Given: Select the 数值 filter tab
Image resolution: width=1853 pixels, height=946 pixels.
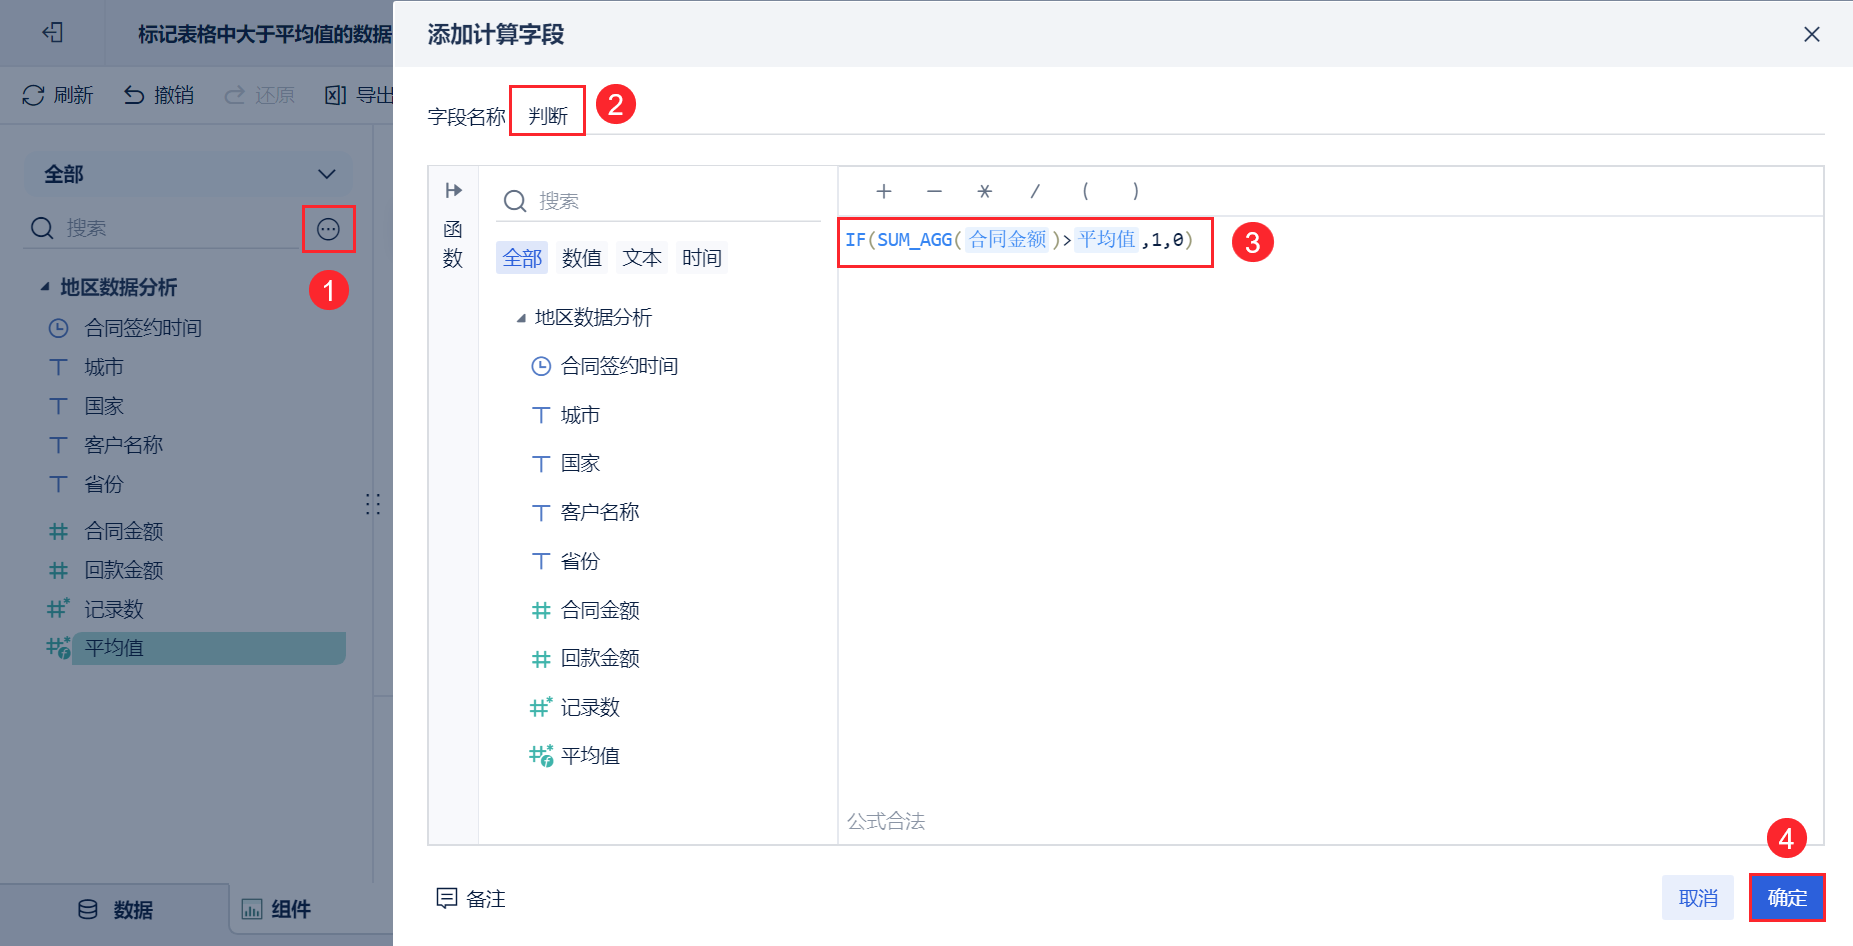Looking at the screenshot, I should [x=582, y=258].
